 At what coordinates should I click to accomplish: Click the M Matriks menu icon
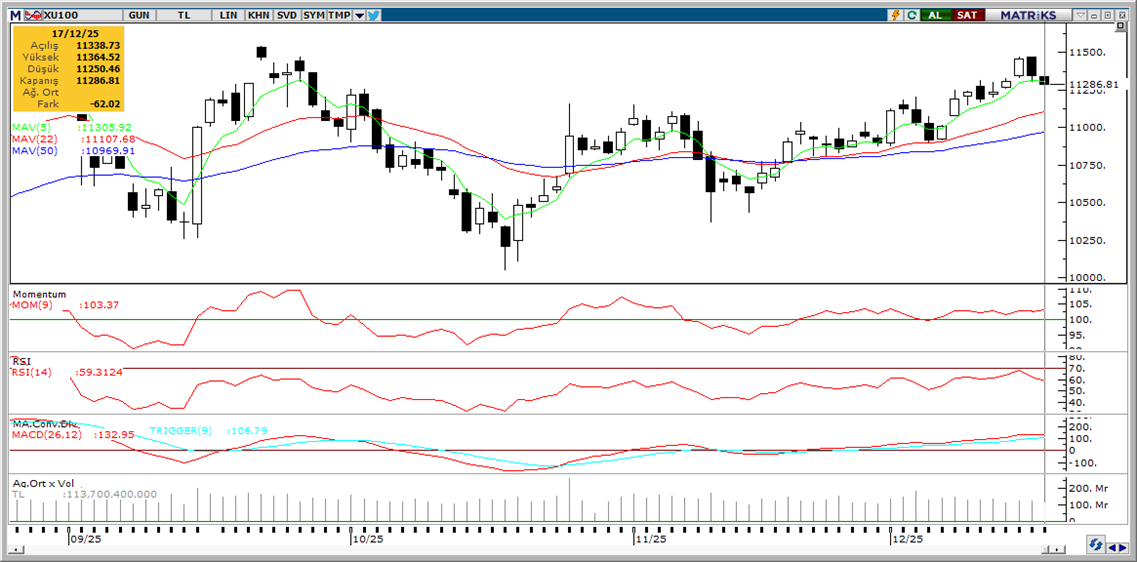point(15,15)
